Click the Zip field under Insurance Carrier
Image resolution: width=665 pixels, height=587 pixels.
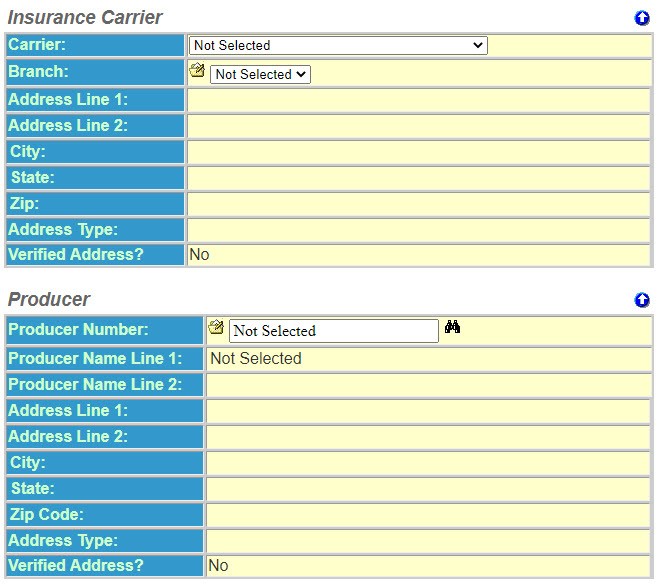(418, 203)
